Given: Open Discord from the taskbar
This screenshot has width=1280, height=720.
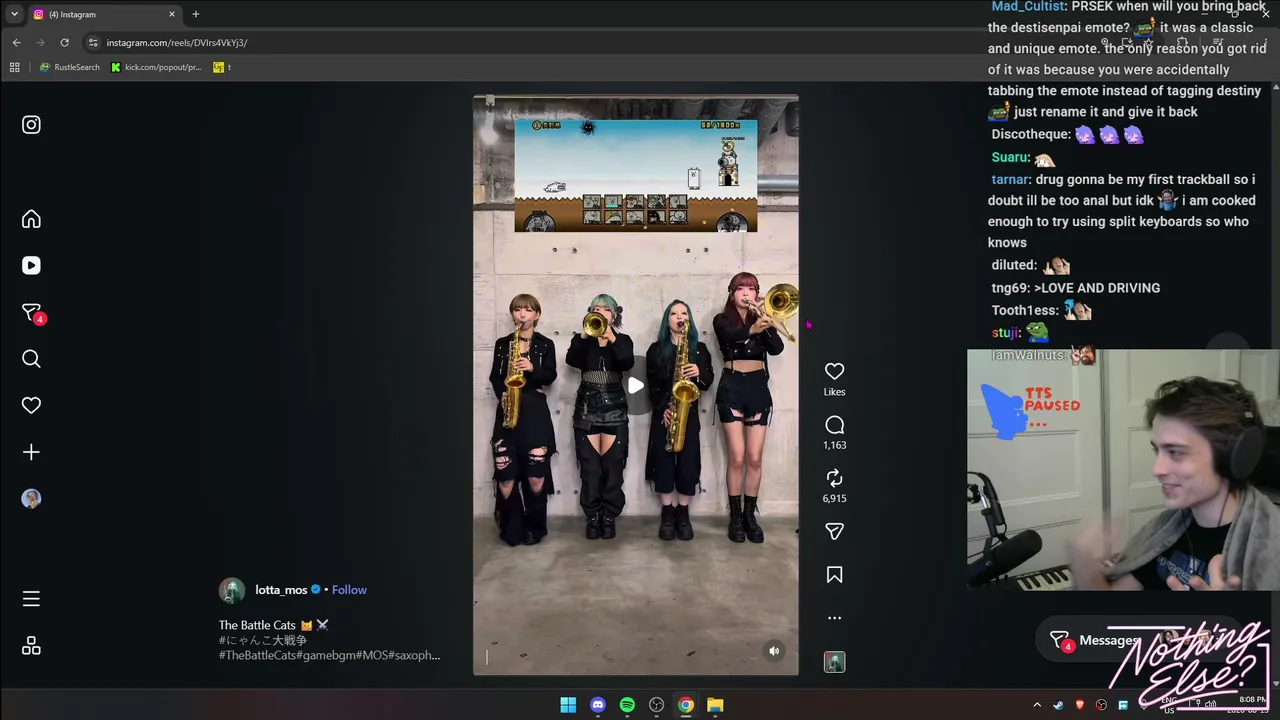Looking at the screenshot, I should [598, 705].
